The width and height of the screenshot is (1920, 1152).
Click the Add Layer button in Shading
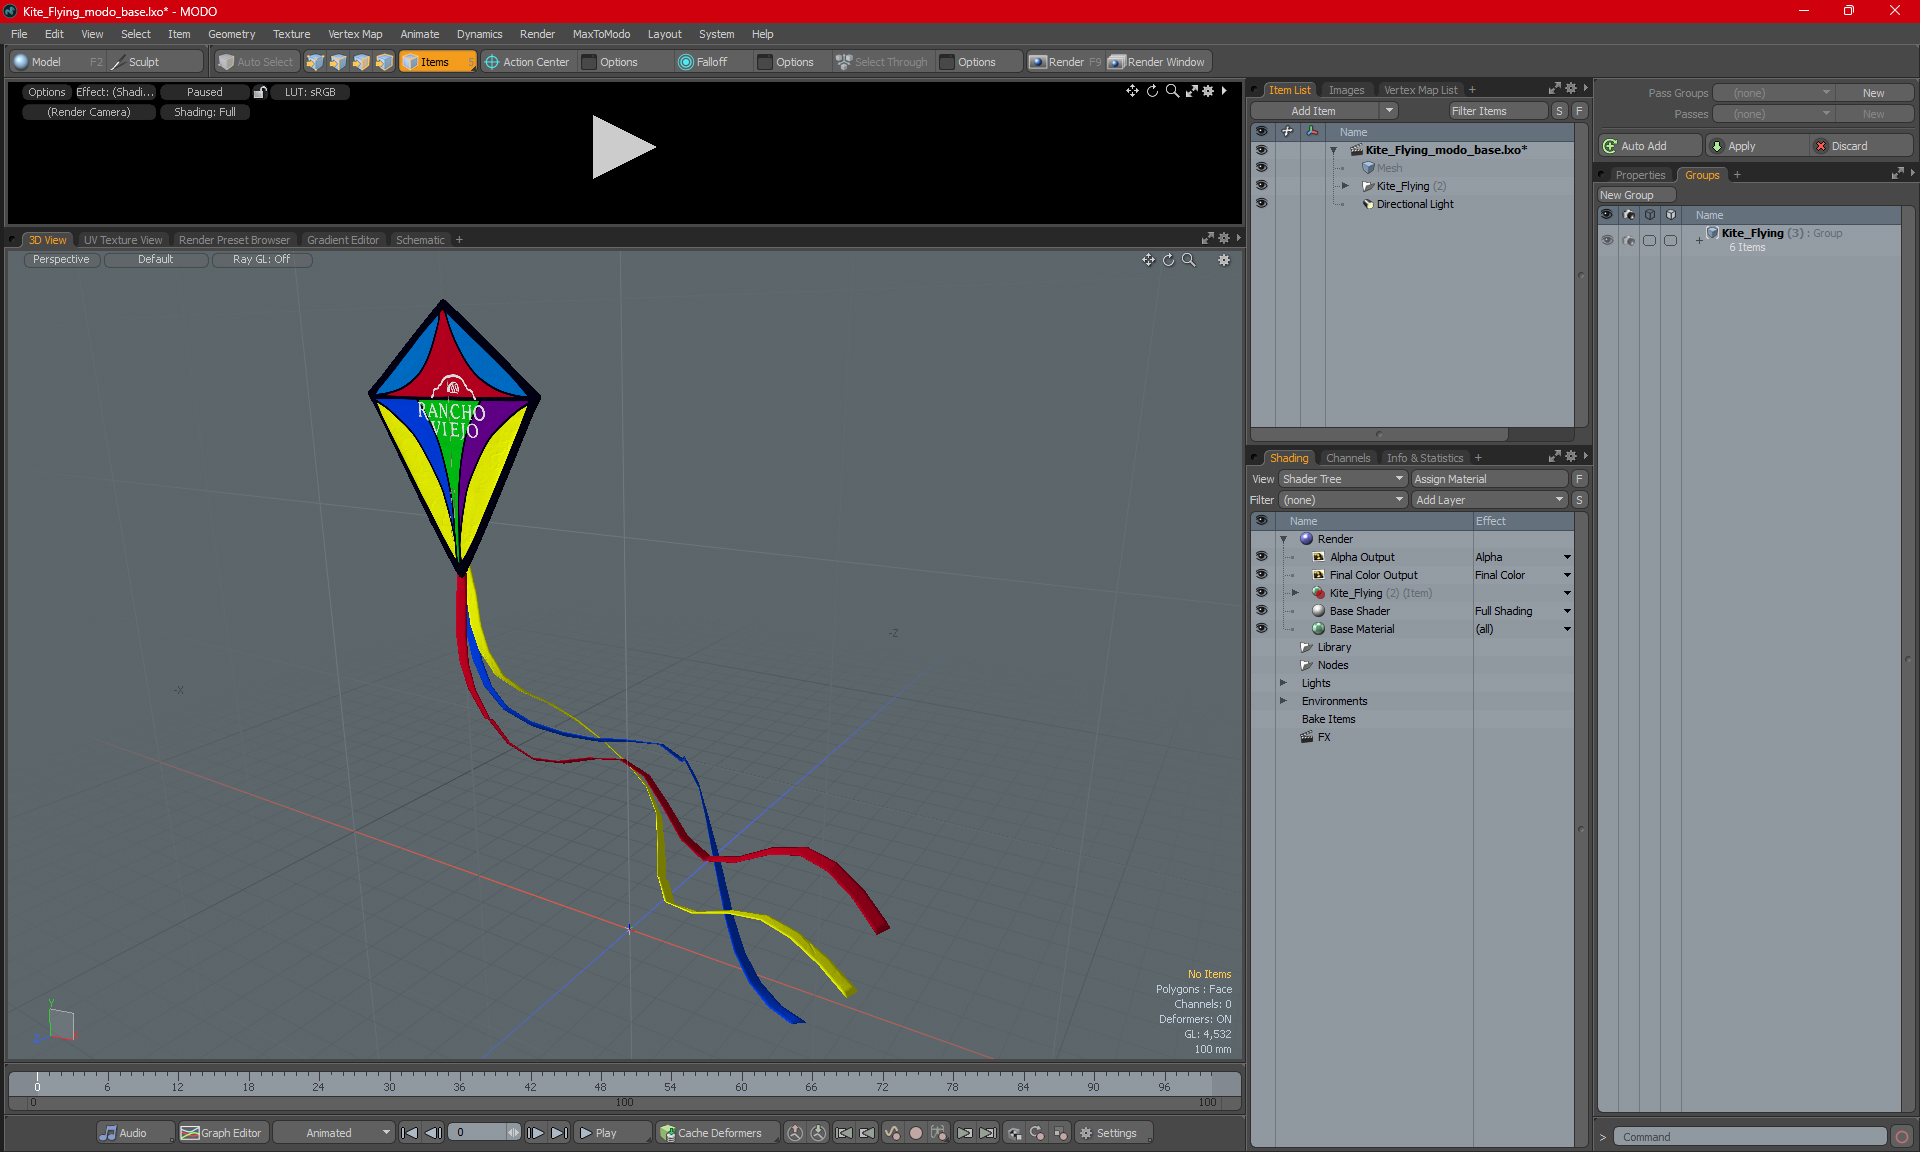click(x=1488, y=499)
